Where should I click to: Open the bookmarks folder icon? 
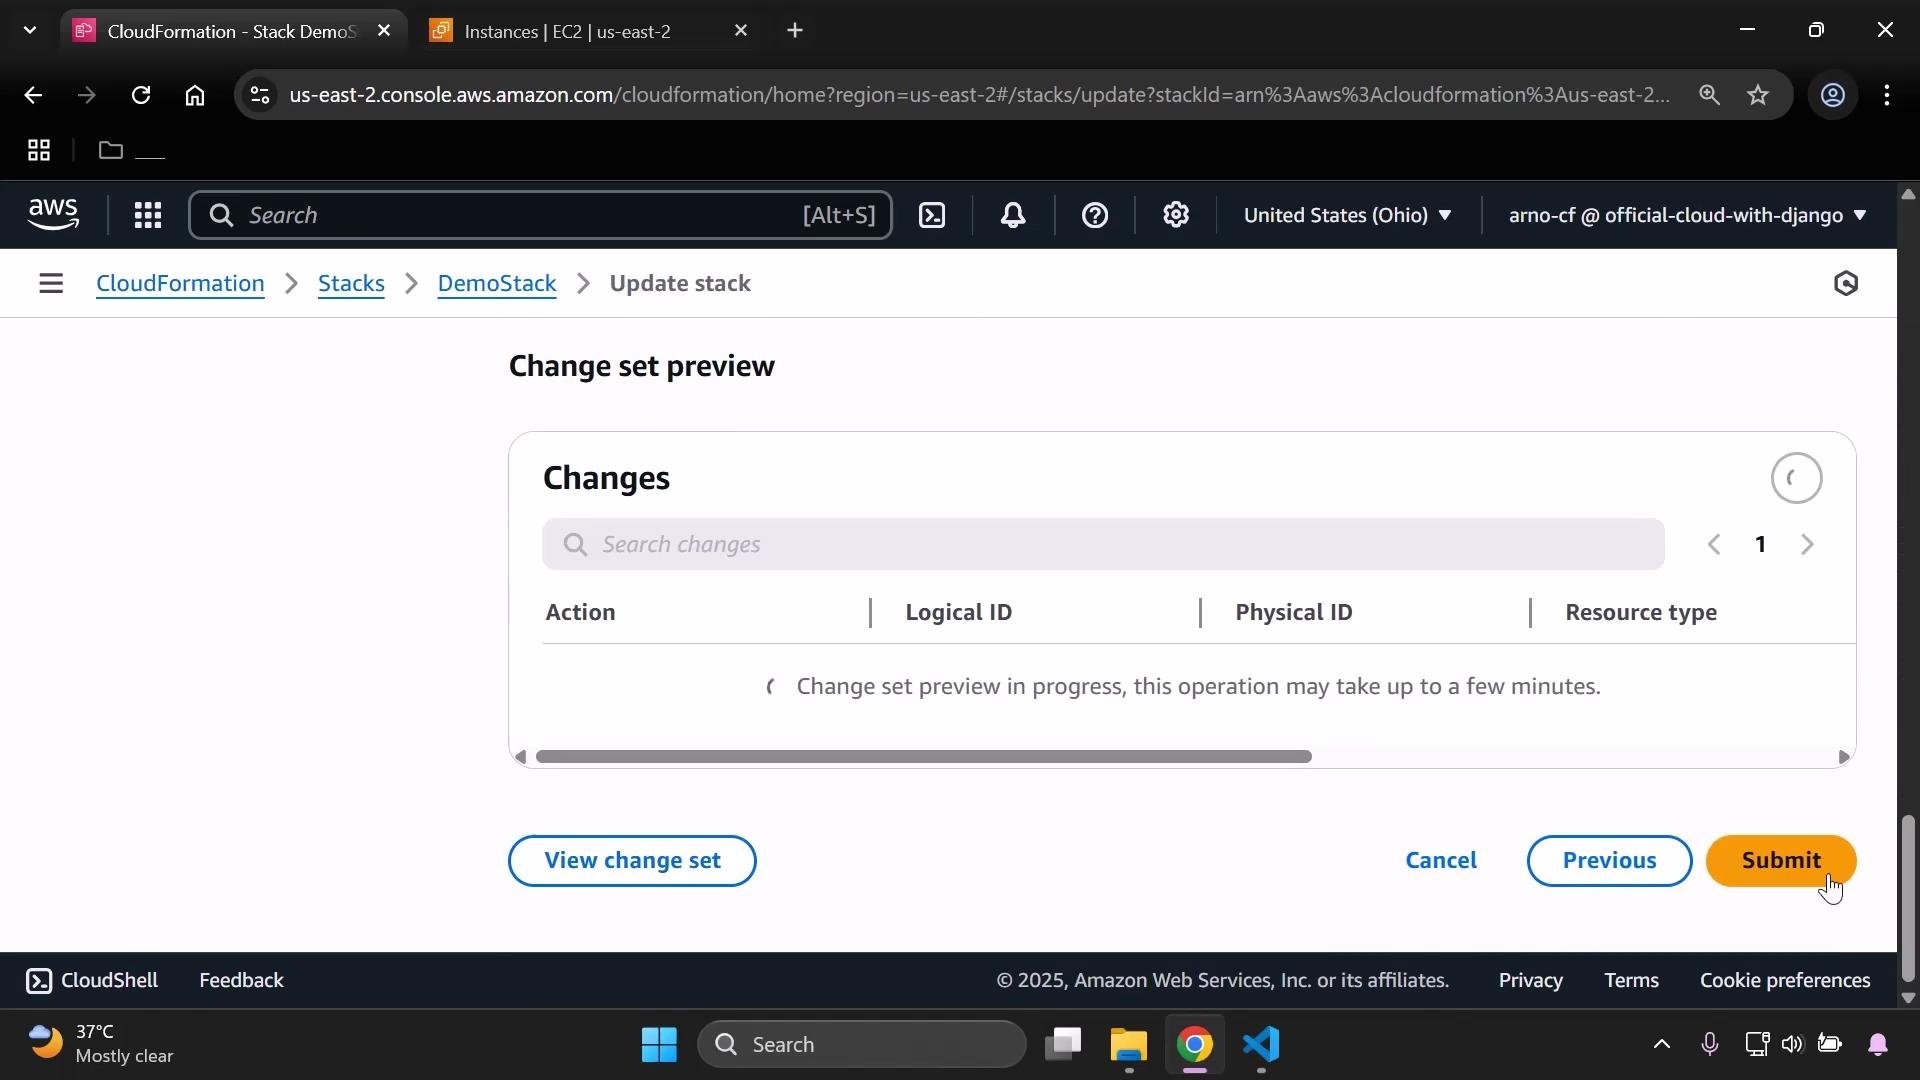(111, 151)
